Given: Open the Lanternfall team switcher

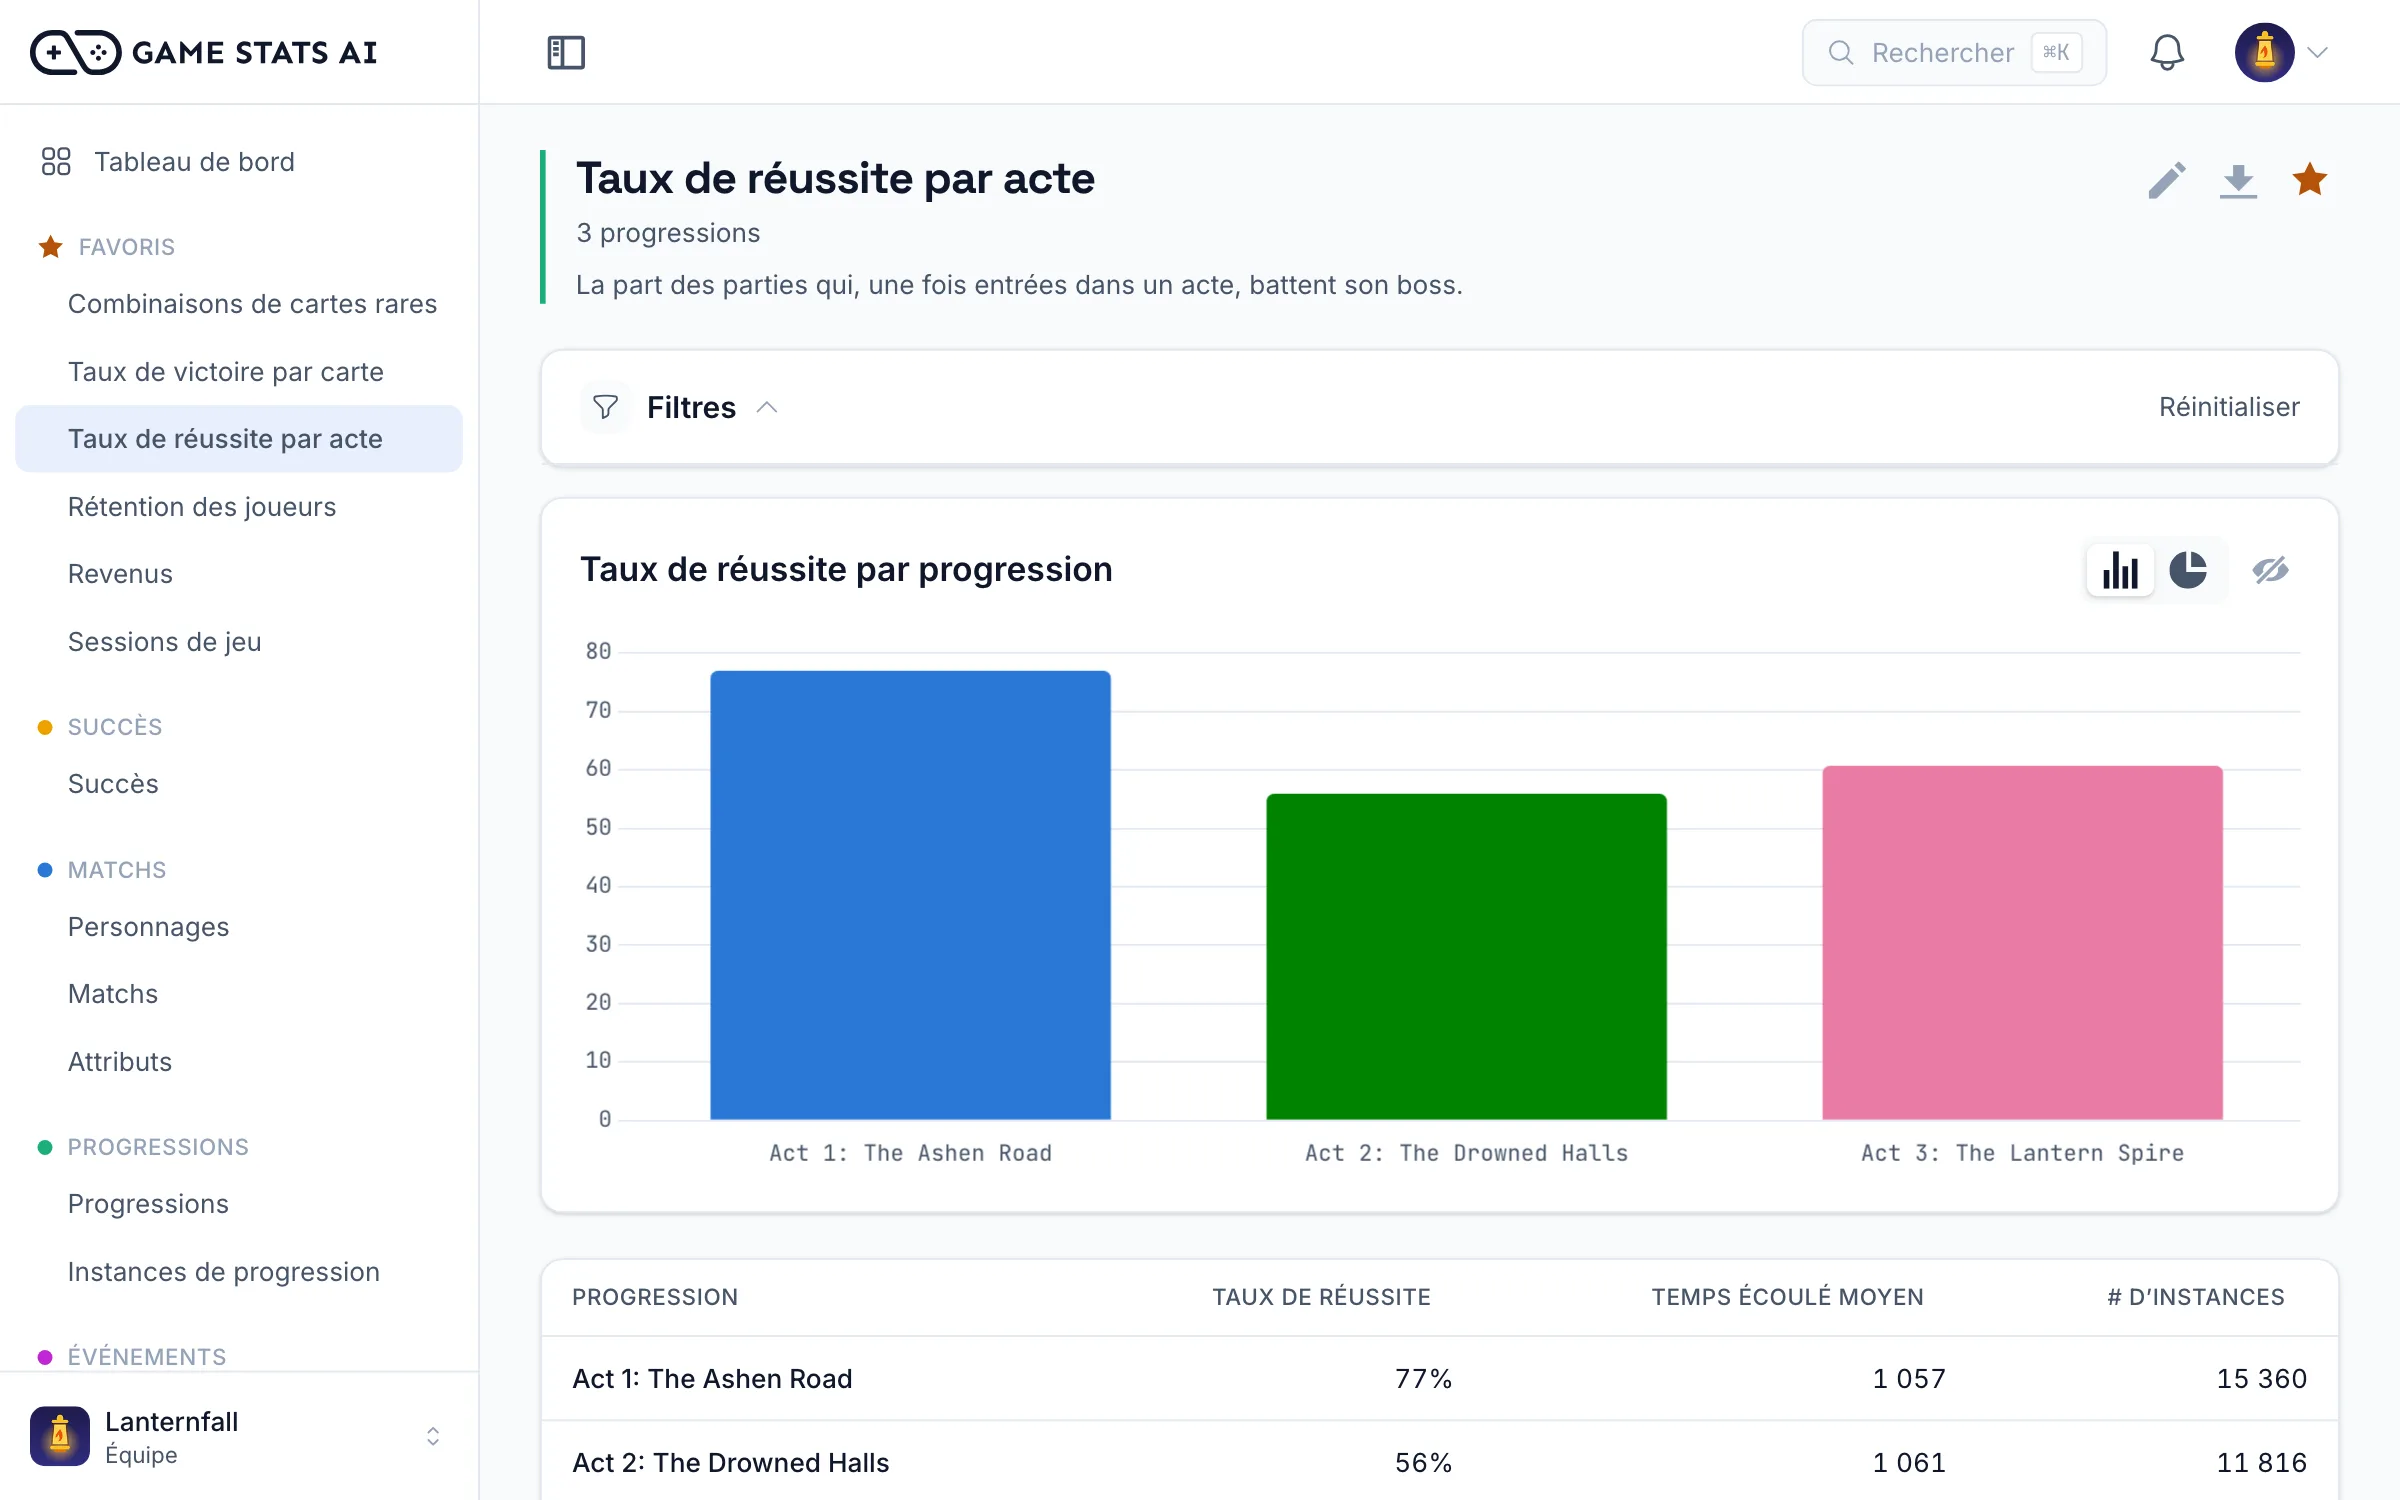Looking at the screenshot, I should [x=240, y=1437].
